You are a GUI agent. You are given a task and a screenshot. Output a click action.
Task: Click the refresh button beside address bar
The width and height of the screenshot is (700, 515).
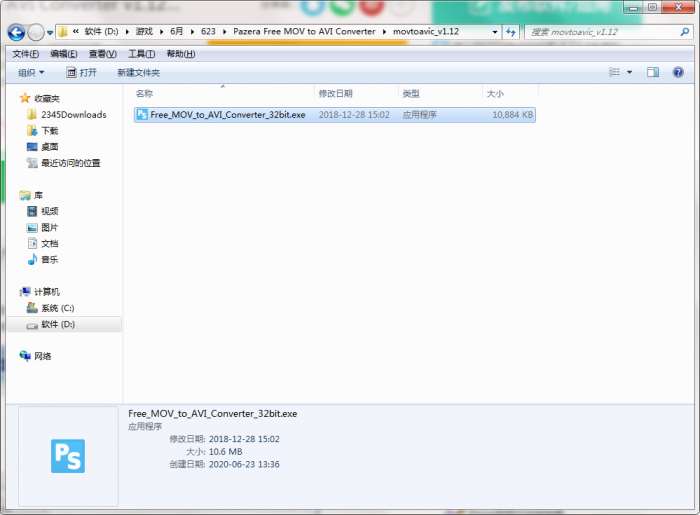[510, 32]
